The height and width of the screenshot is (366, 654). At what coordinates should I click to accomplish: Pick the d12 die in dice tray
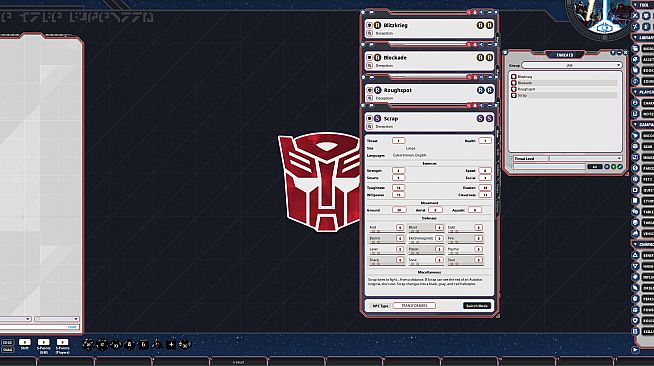(102, 344)
